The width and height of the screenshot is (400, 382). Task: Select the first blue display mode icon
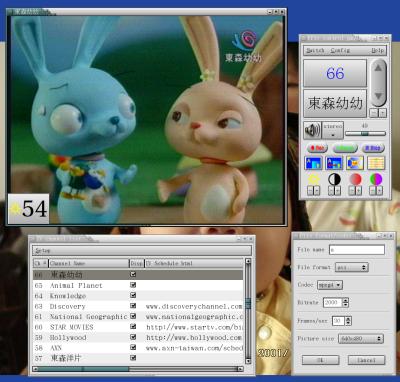click(x=313, y=163)
